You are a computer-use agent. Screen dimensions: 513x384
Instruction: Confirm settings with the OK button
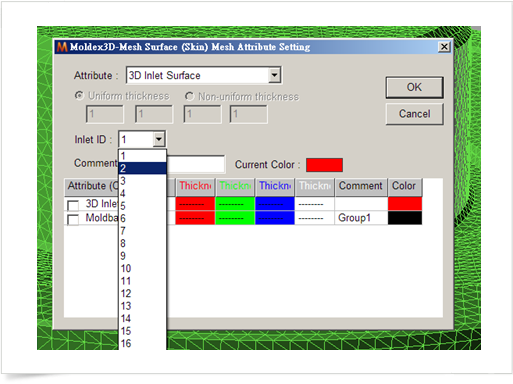click(414, 87)
